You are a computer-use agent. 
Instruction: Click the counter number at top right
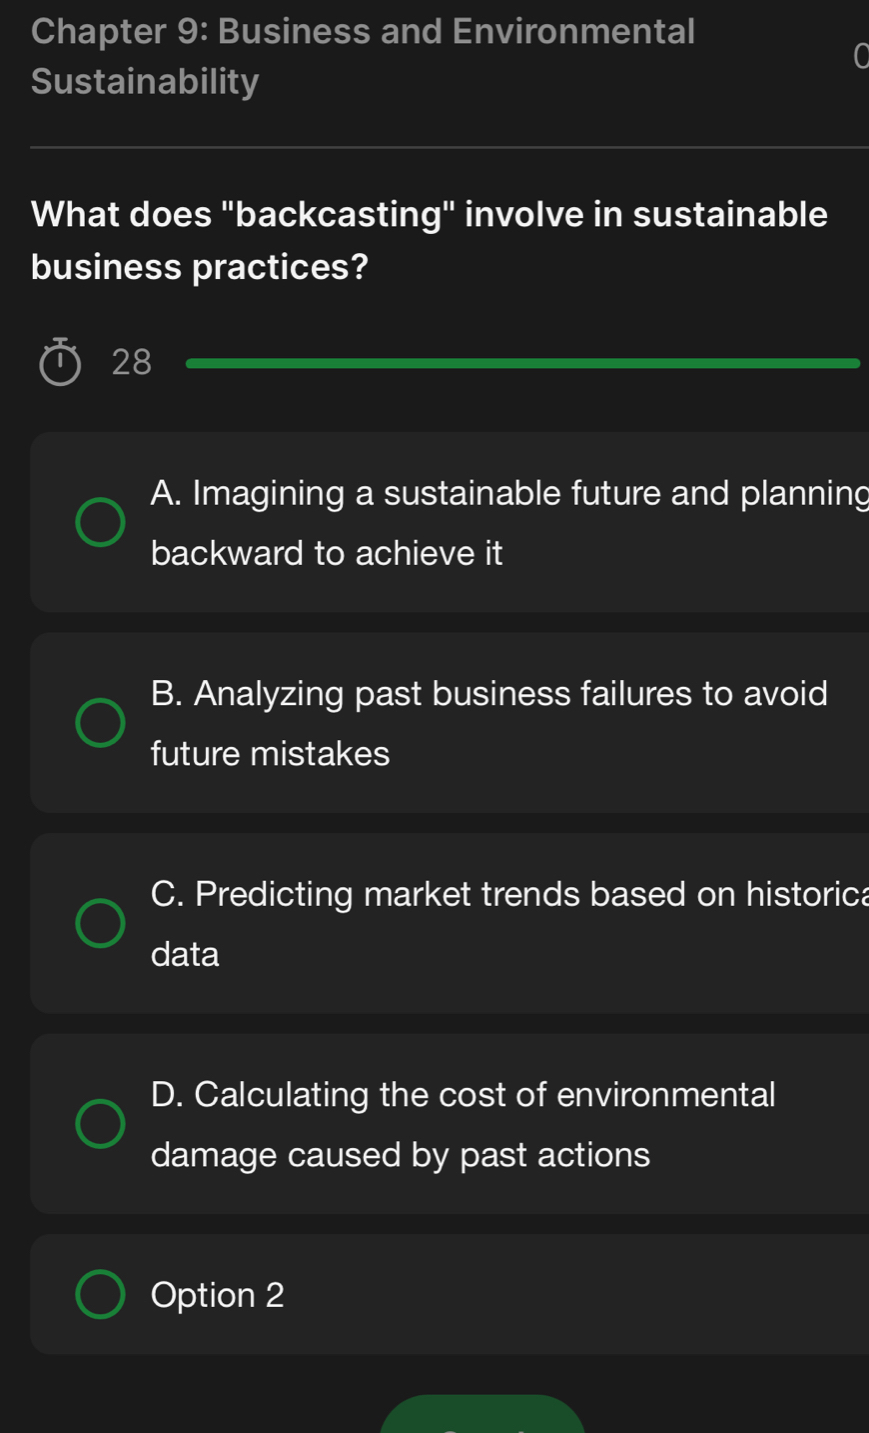tap(859, 57)
